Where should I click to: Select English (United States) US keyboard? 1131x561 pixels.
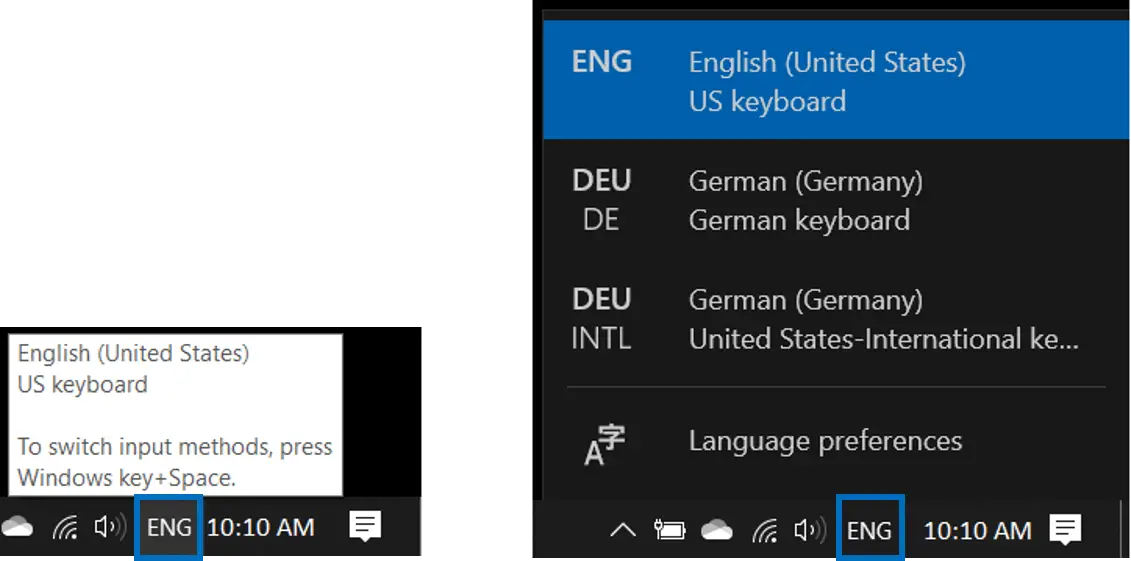(837, 80)
